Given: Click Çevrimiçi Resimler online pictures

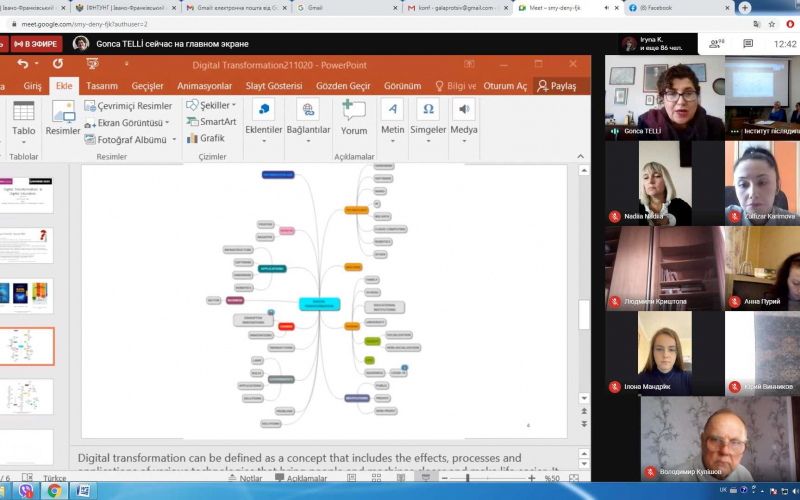Looking at the screenshot, I should tap(129, 106).
